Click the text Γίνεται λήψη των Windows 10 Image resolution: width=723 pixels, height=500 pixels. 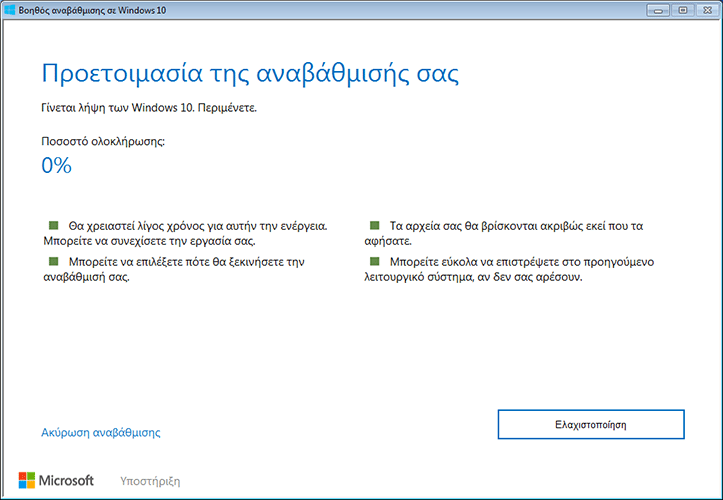(x=118, y=108)
